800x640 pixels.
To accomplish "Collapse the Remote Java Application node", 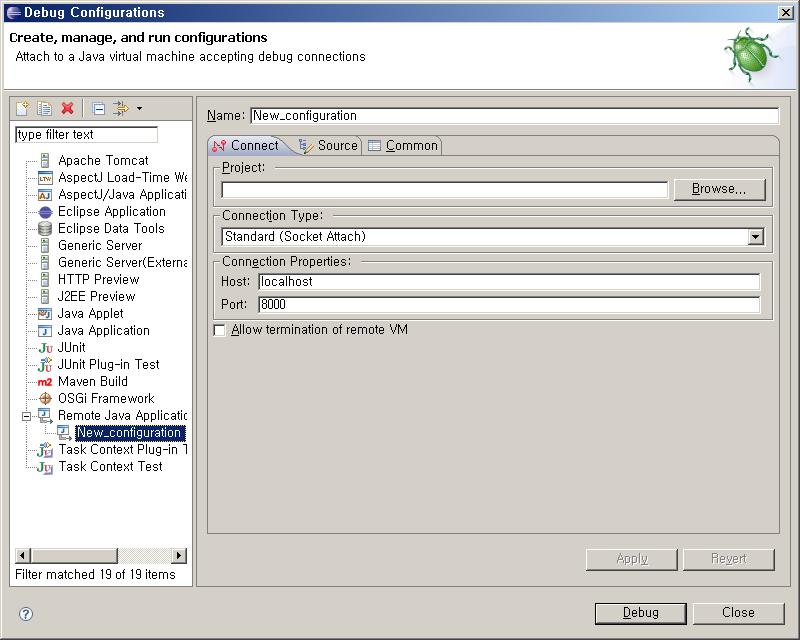I will point(27,416).
